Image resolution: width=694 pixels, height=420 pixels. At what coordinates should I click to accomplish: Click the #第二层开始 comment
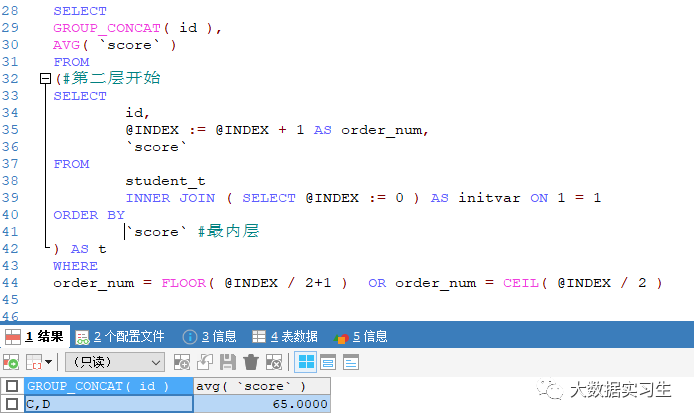click(112, 78)
